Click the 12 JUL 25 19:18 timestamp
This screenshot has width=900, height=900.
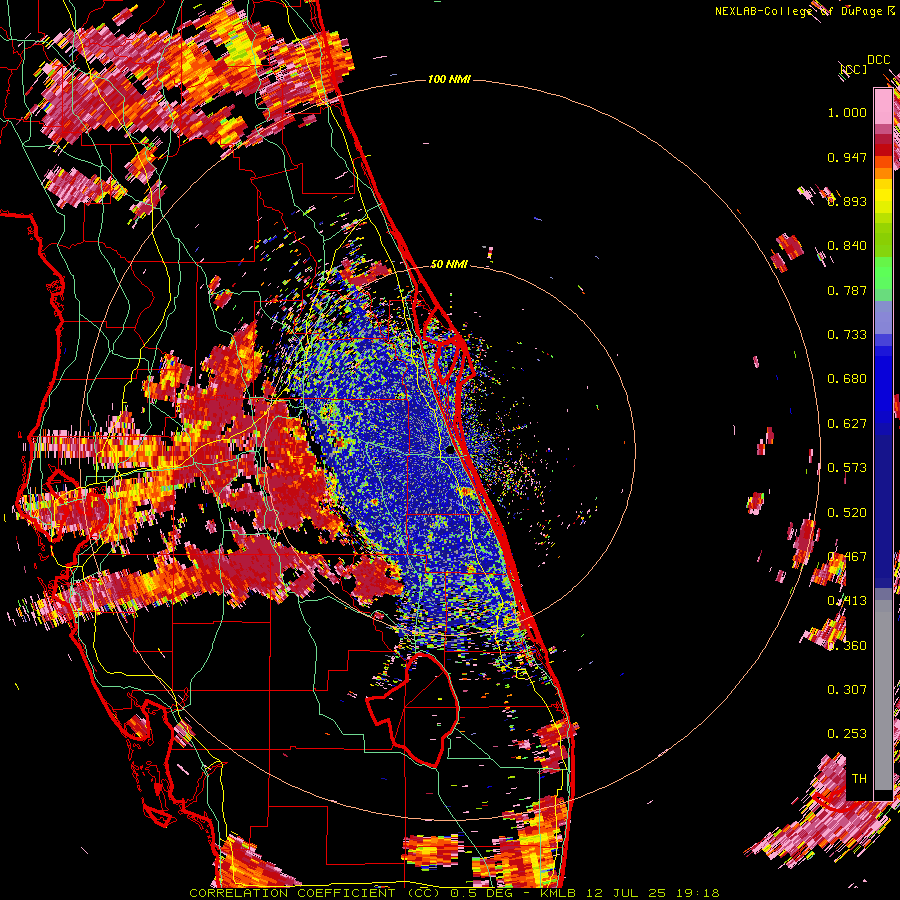pyautogui.click(x=653, y=893)
